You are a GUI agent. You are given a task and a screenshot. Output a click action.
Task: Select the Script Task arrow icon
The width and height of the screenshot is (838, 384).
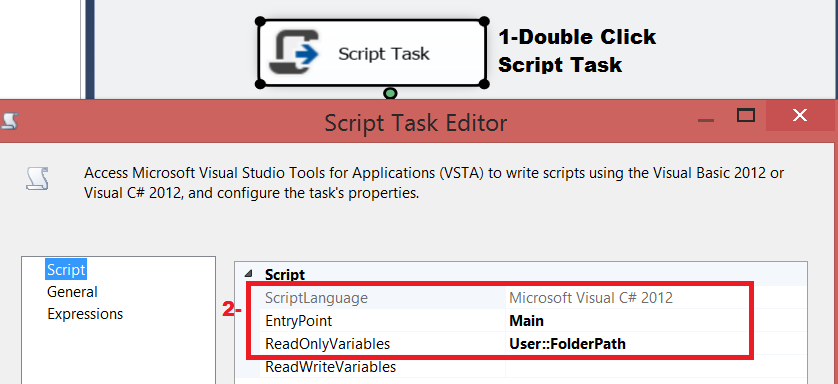[x=293, y=52]
